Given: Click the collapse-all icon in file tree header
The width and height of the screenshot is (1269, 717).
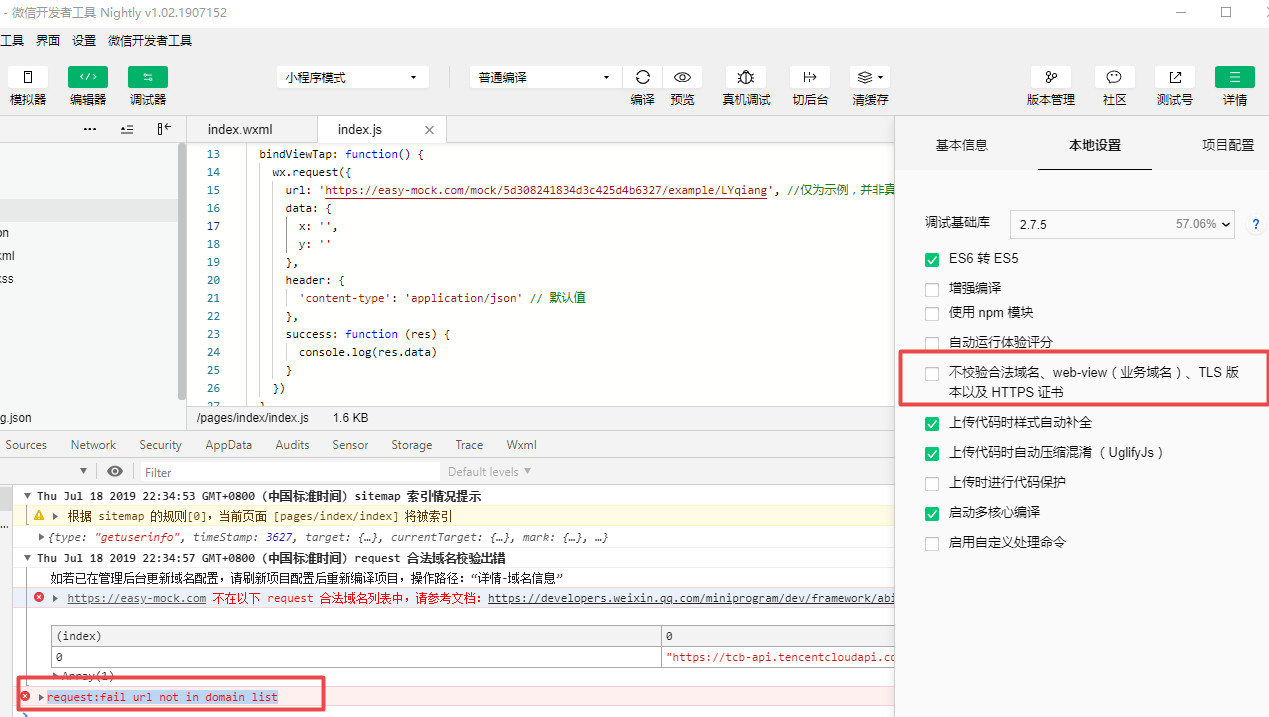Looking at the screenshot, I should click(127, 129).
